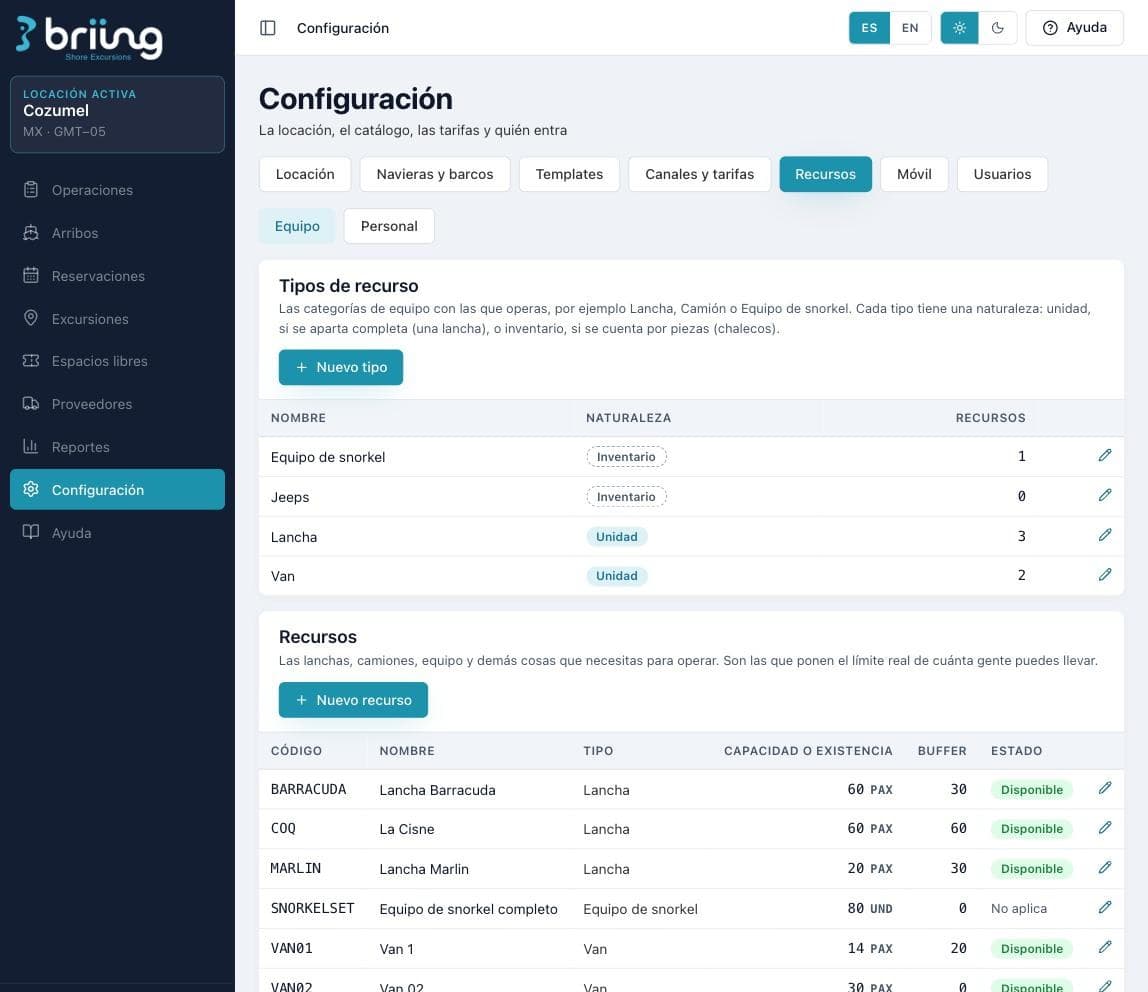Click edit pencil for SNORKELSET resource

[1105, 908]
